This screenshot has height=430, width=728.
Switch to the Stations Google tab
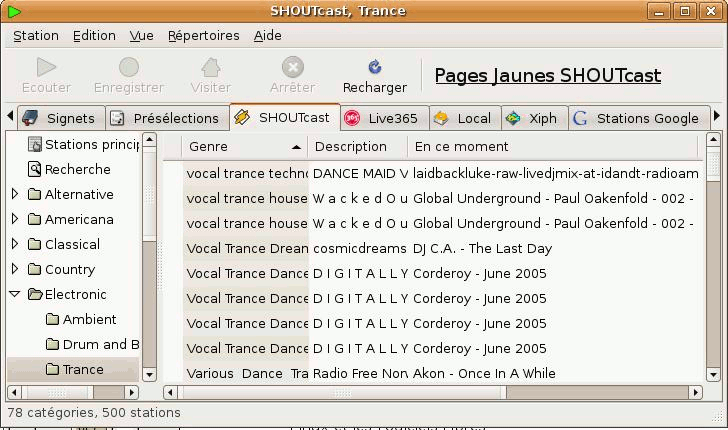(640, 118)
